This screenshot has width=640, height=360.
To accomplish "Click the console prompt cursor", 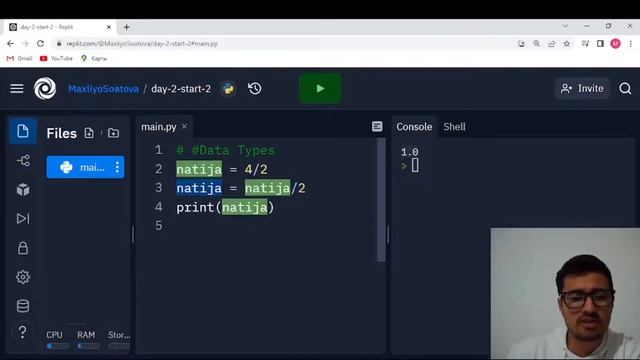I will pos(415,165).
